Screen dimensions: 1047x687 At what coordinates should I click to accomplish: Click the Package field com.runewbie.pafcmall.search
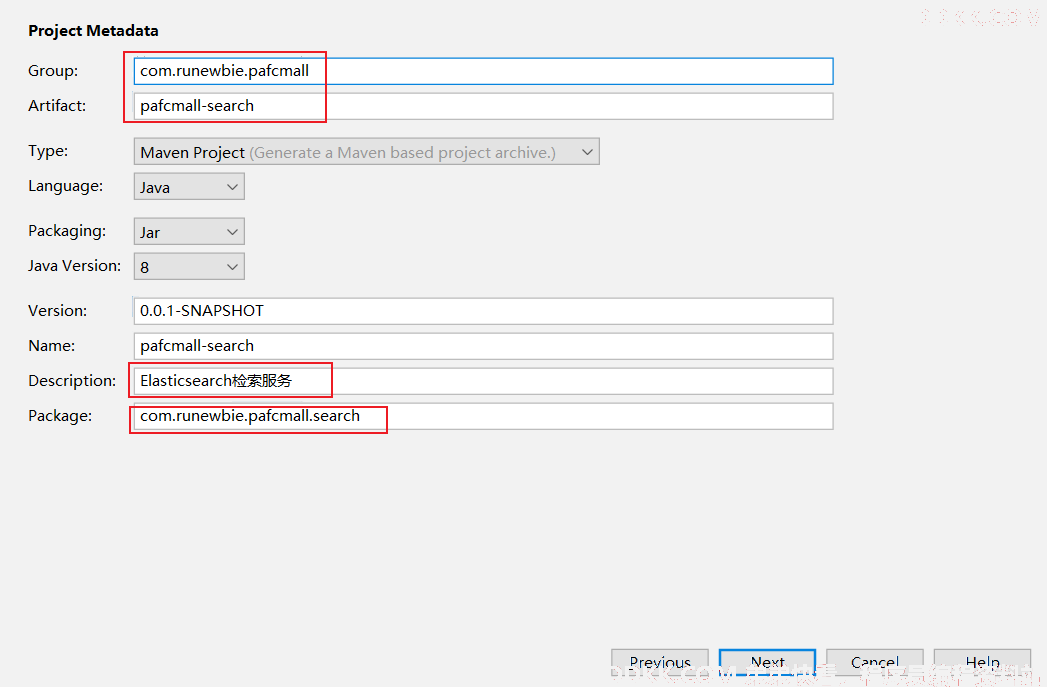483,416
